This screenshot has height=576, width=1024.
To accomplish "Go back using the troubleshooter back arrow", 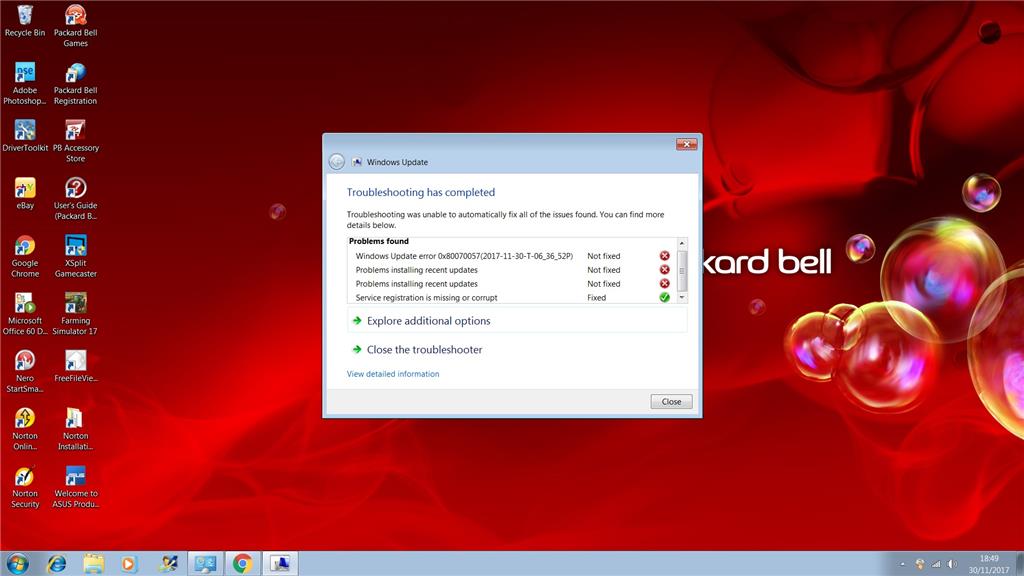I will [336, 161].
